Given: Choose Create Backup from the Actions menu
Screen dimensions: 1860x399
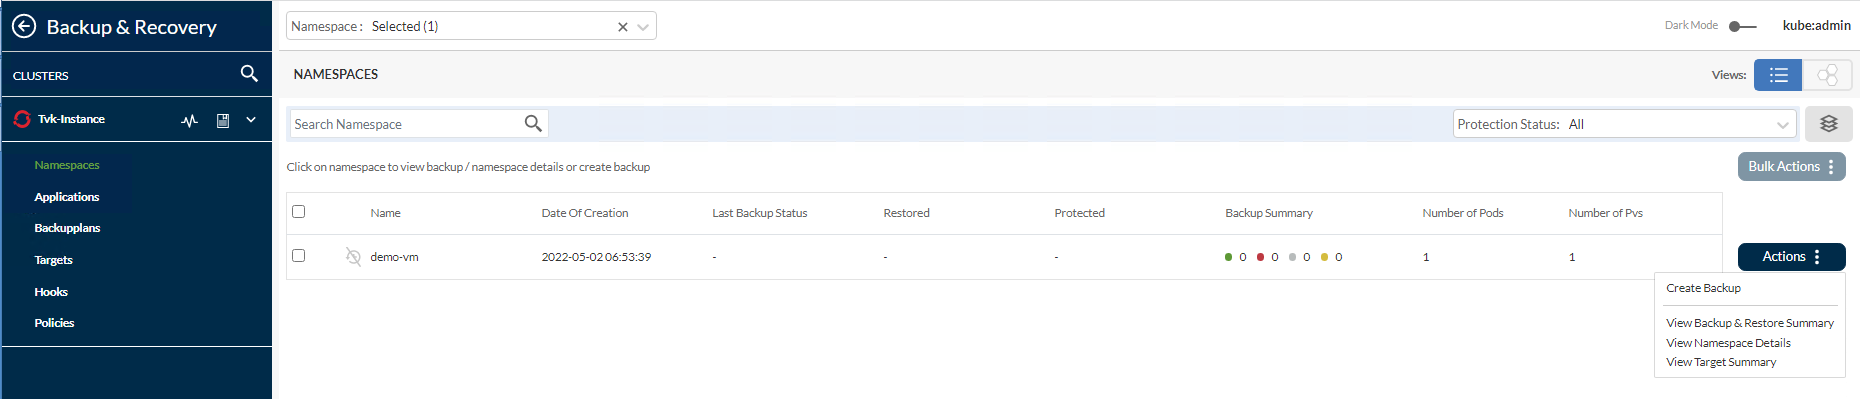Looking at the screenshot, I should 1703,288.
